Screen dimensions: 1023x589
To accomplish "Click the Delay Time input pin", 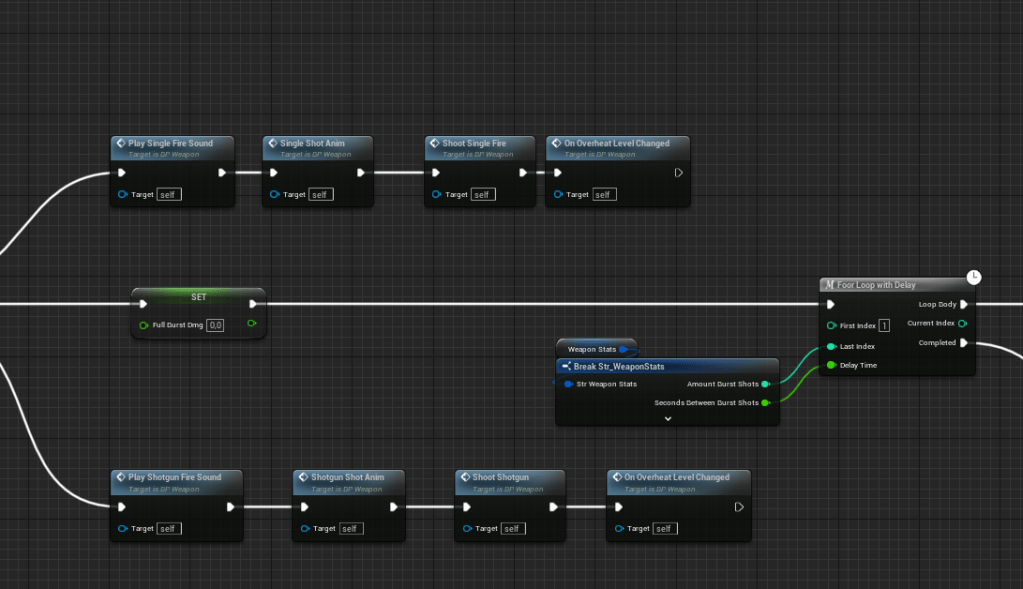I will point(831,365).
